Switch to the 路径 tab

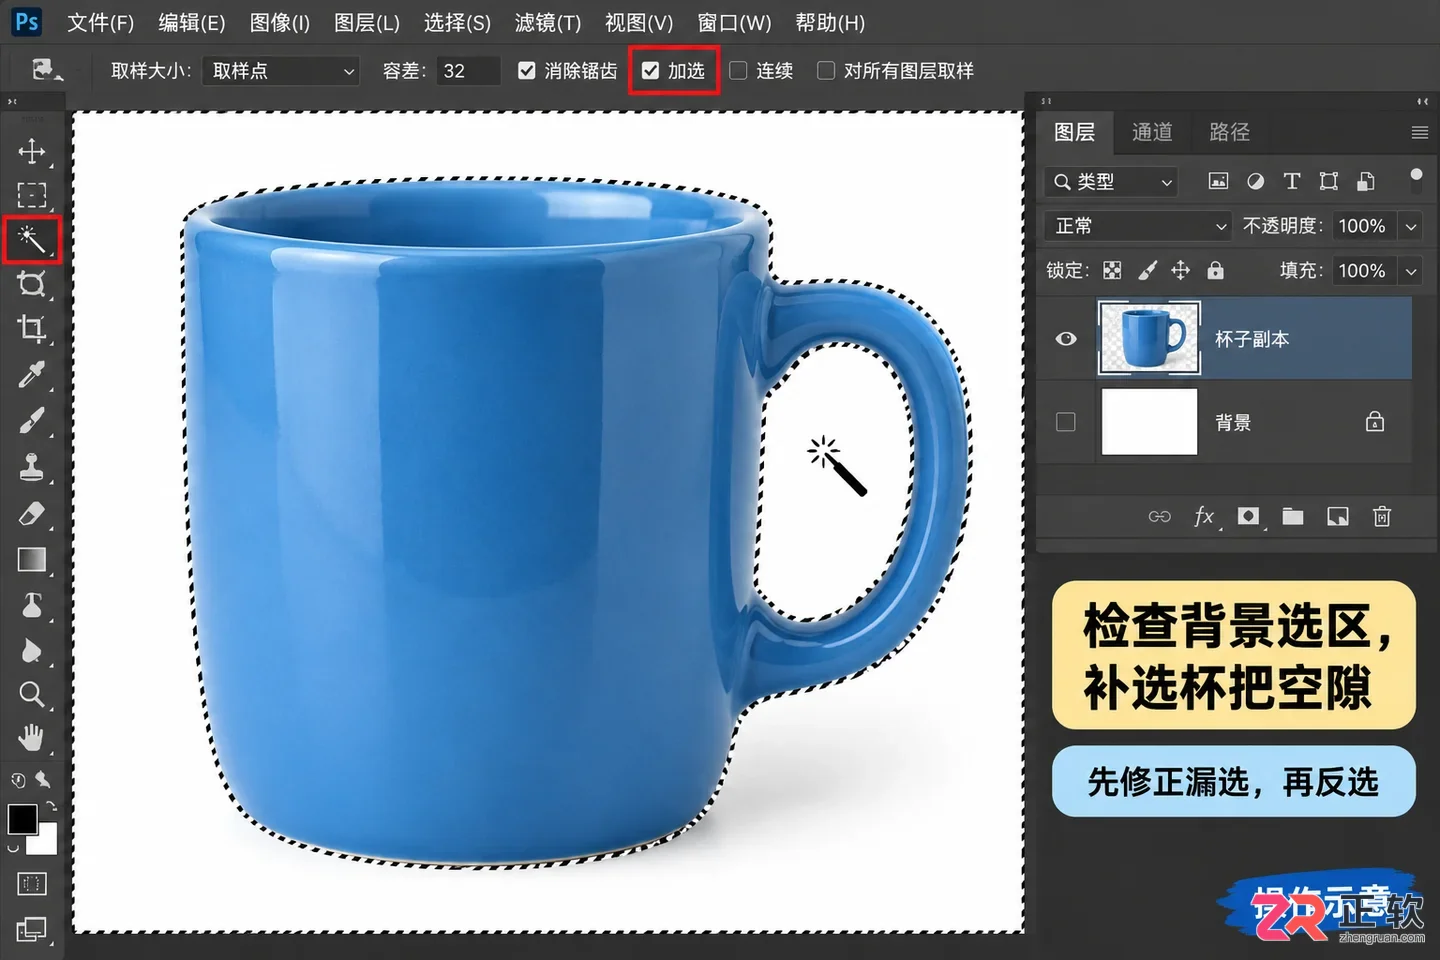[1229, 132]
